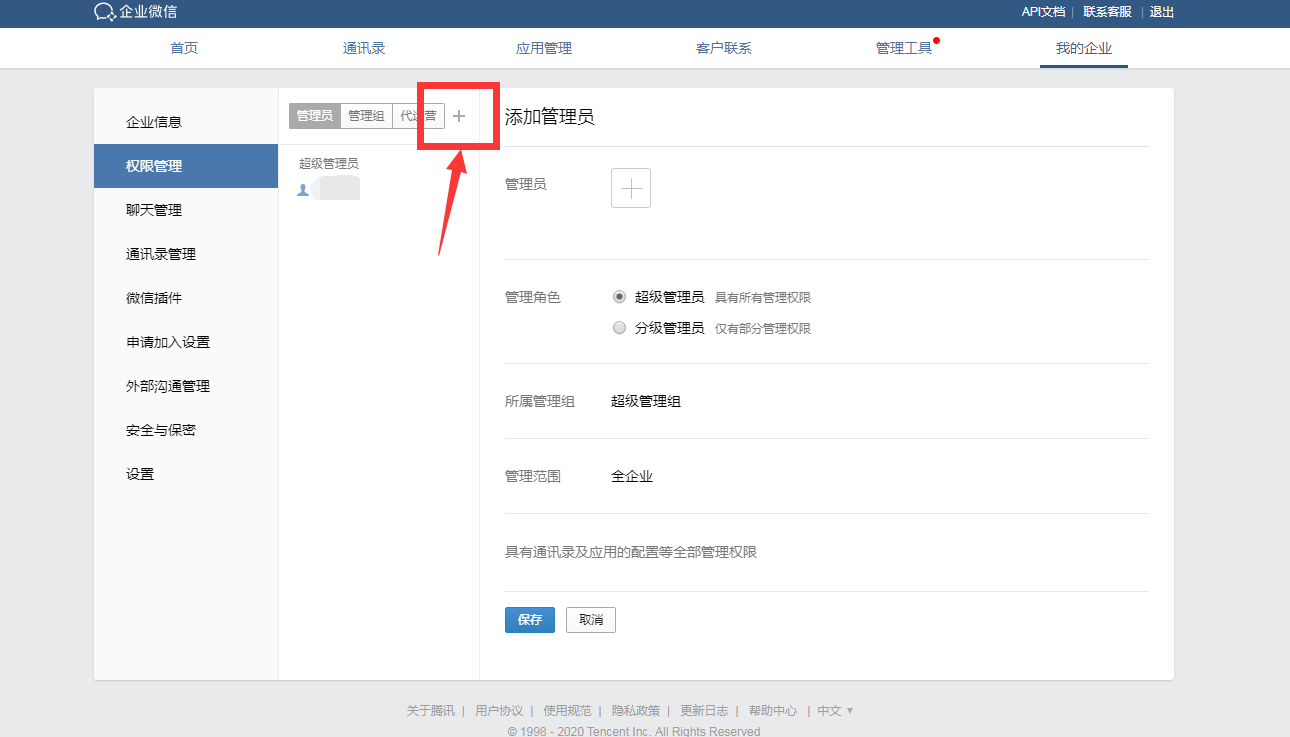Viewport: 1290px width, 737px height.
Task: Open the 关于腾讯 footer link
Action: point(430,711)
